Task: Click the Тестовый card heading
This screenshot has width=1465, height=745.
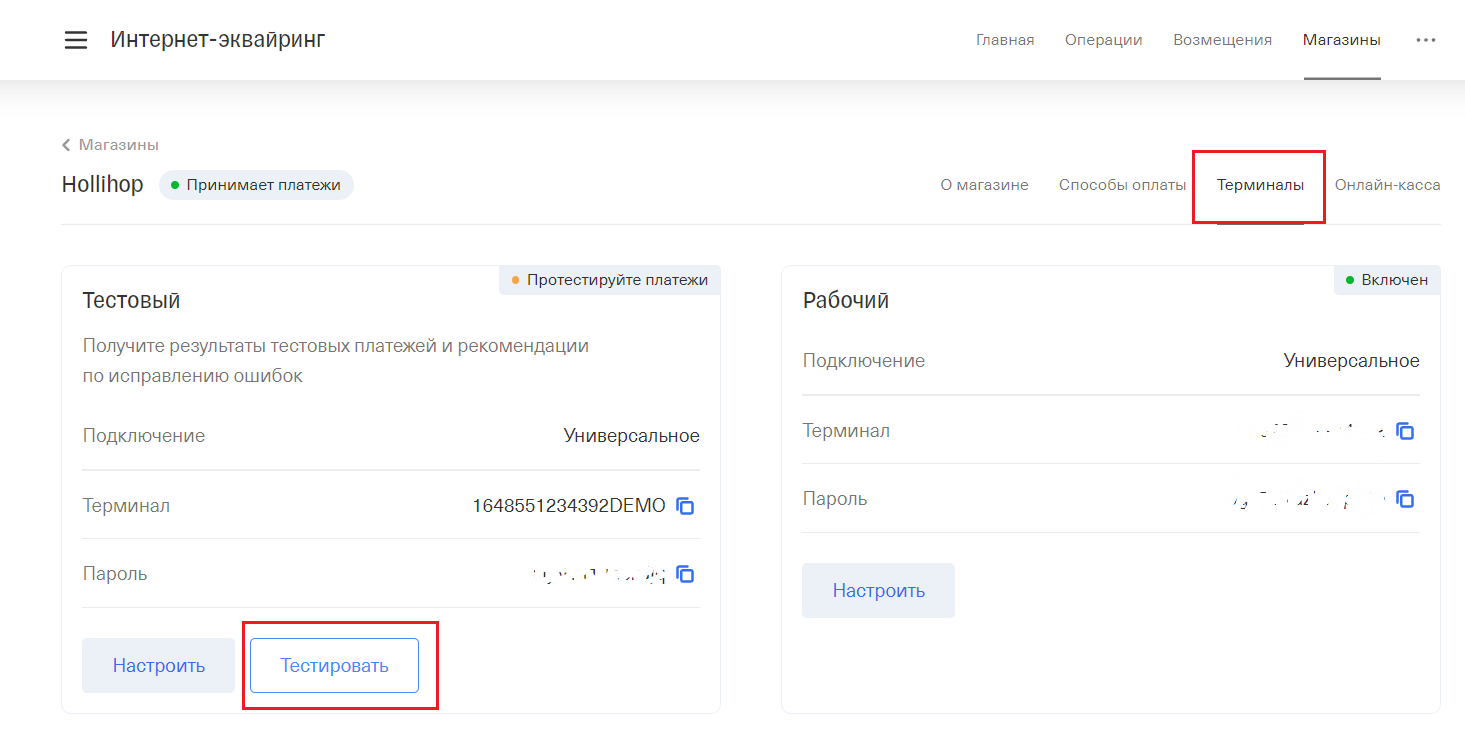Action: (x=131, y=301)
